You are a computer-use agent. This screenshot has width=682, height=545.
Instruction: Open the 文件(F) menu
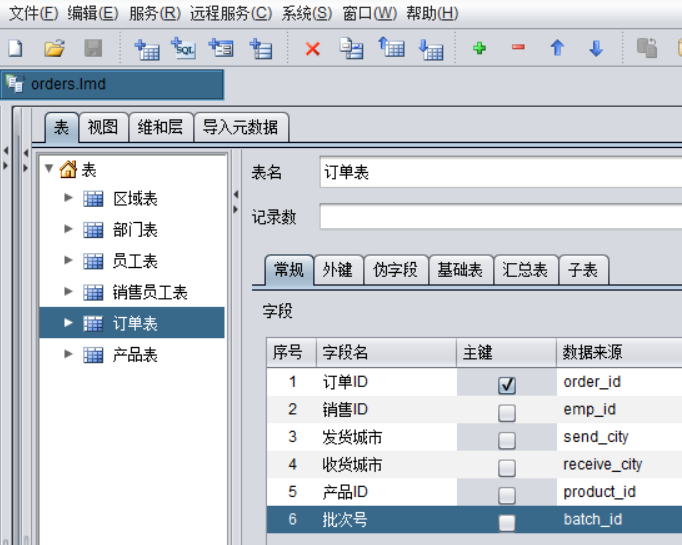tap(33, 13)
